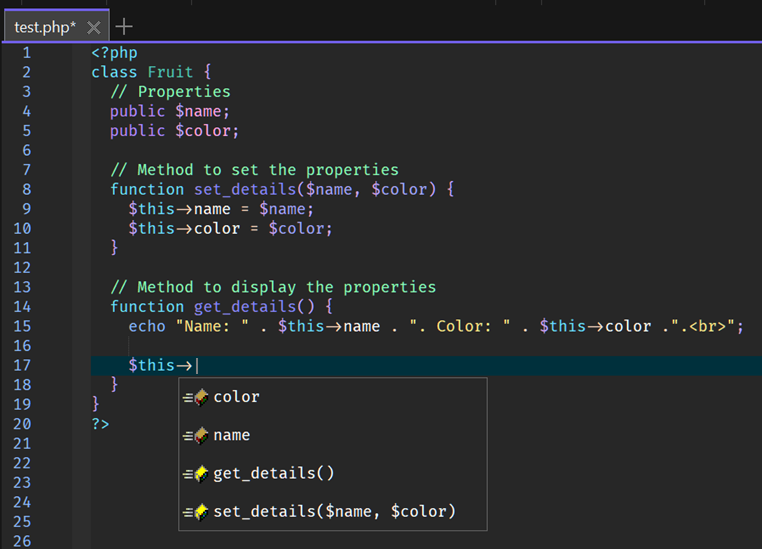Choose set_details($name, $color) autocomplete suggestion

pos(333,511)
